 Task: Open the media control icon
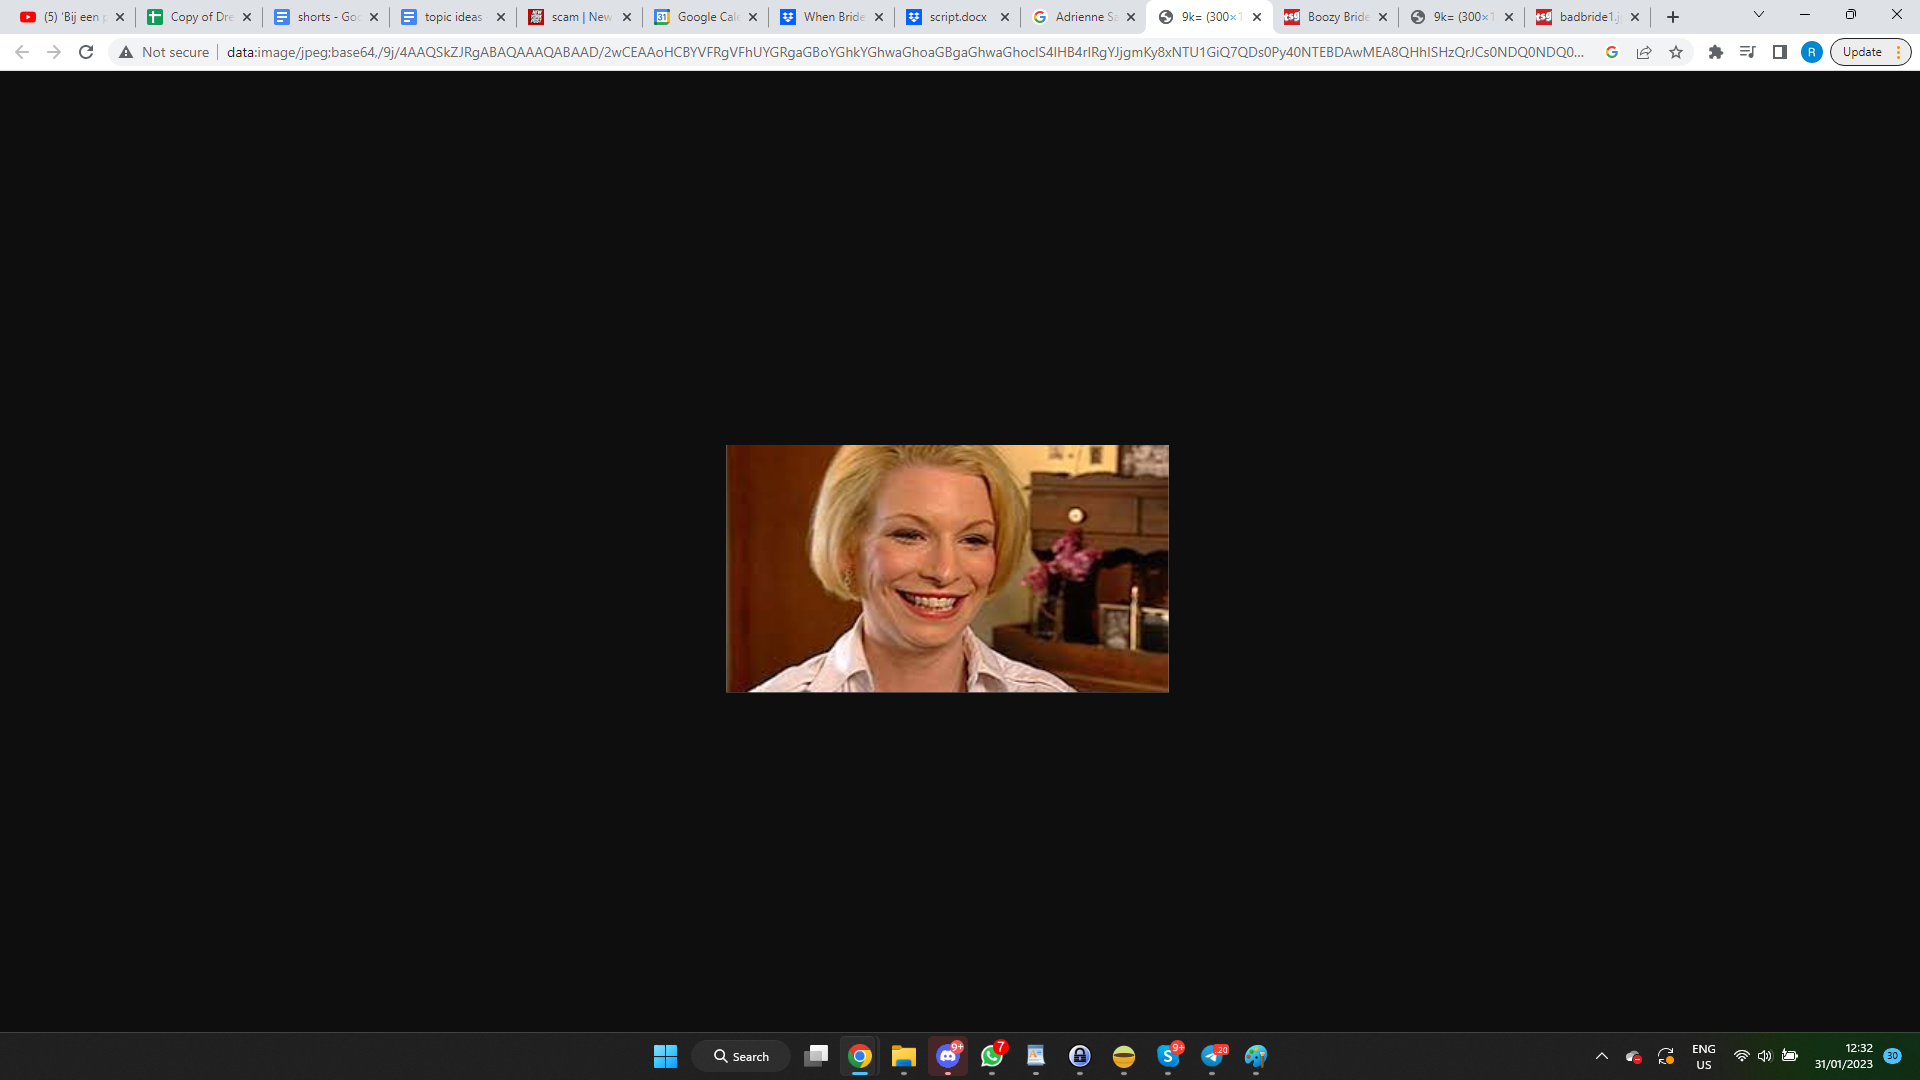[x=1748, y=52]
